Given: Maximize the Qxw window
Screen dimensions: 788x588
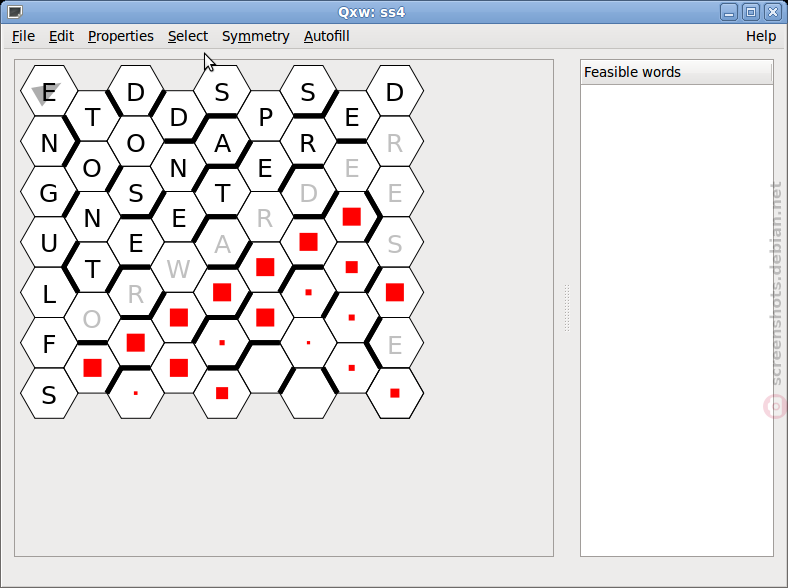Looking at the screenshot, I should [x=751, y=12].
